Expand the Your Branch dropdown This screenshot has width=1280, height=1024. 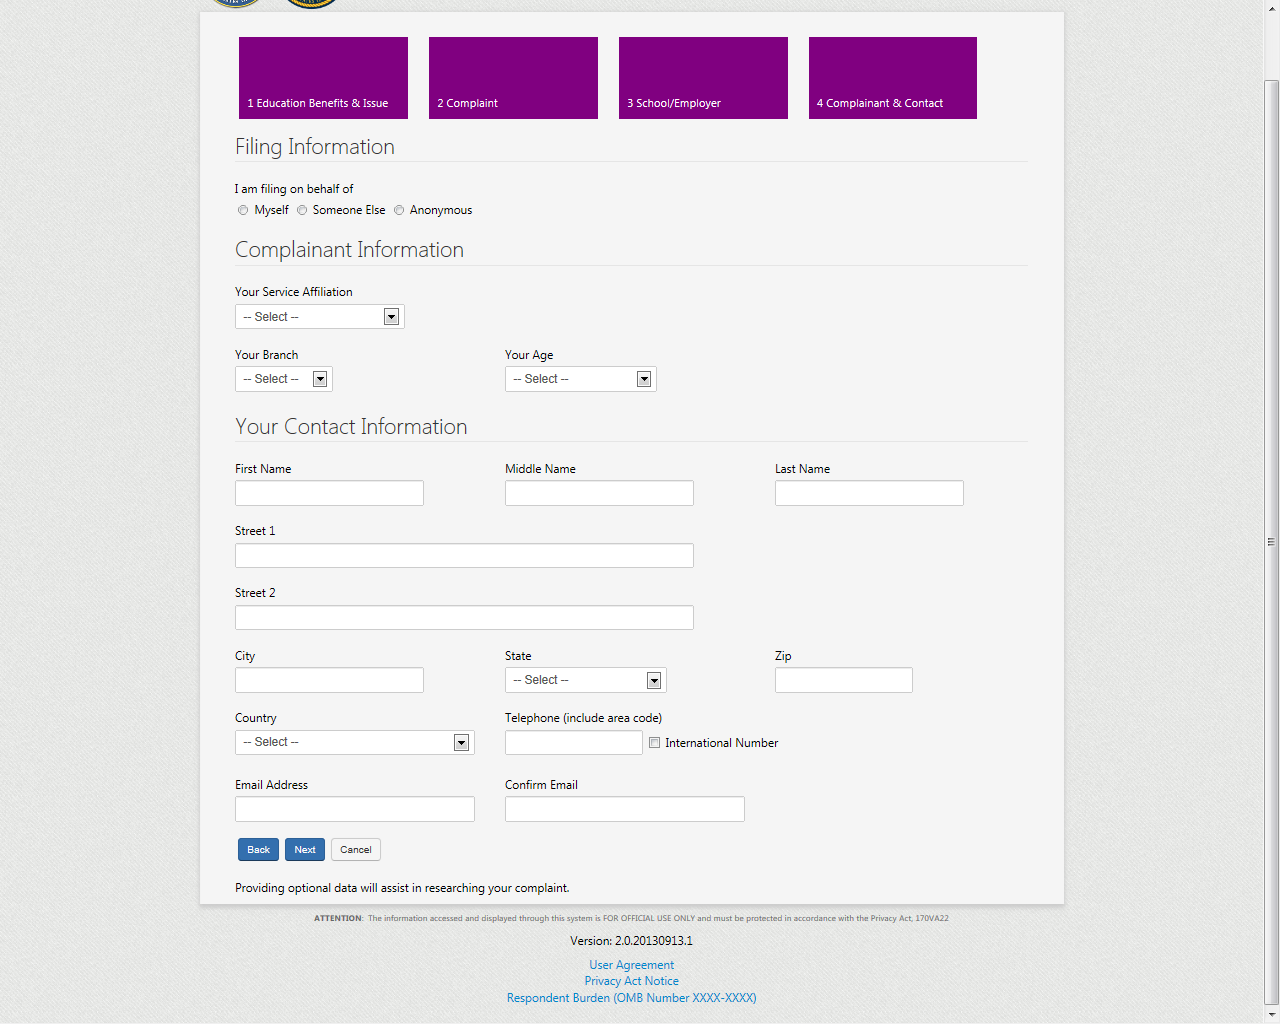(284, 379)
